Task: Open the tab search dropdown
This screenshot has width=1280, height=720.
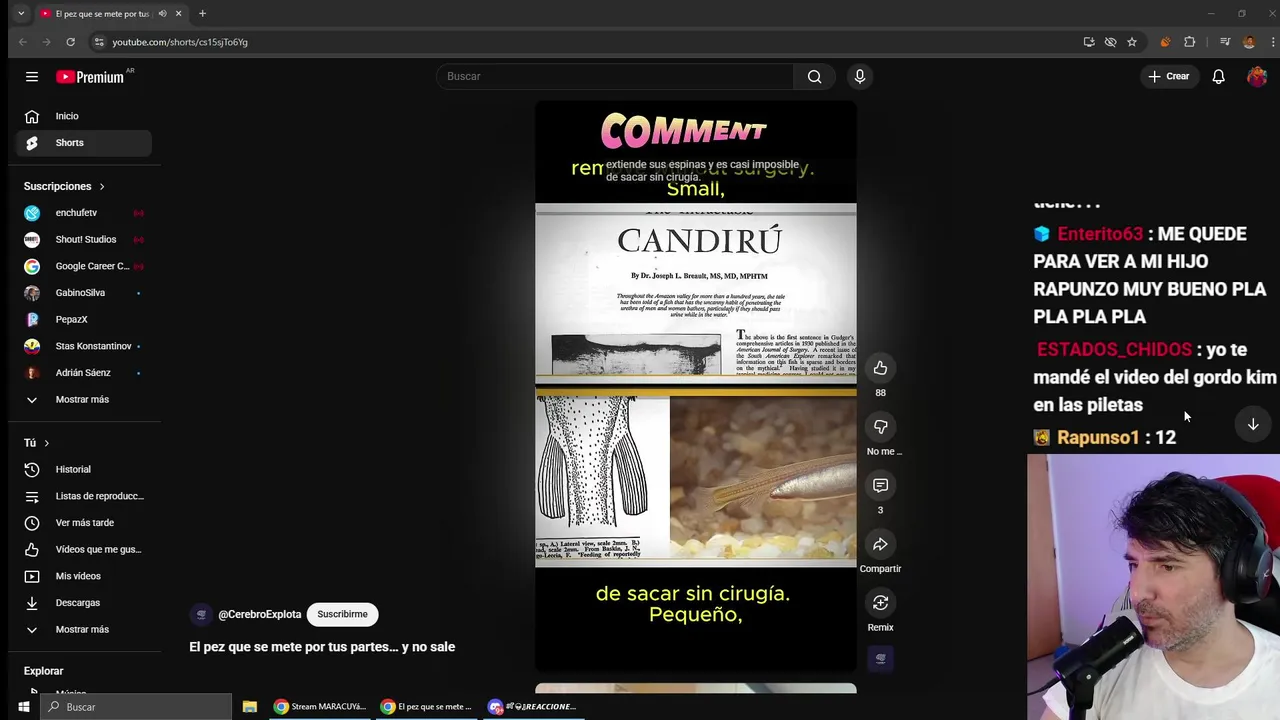Action: 21,14
